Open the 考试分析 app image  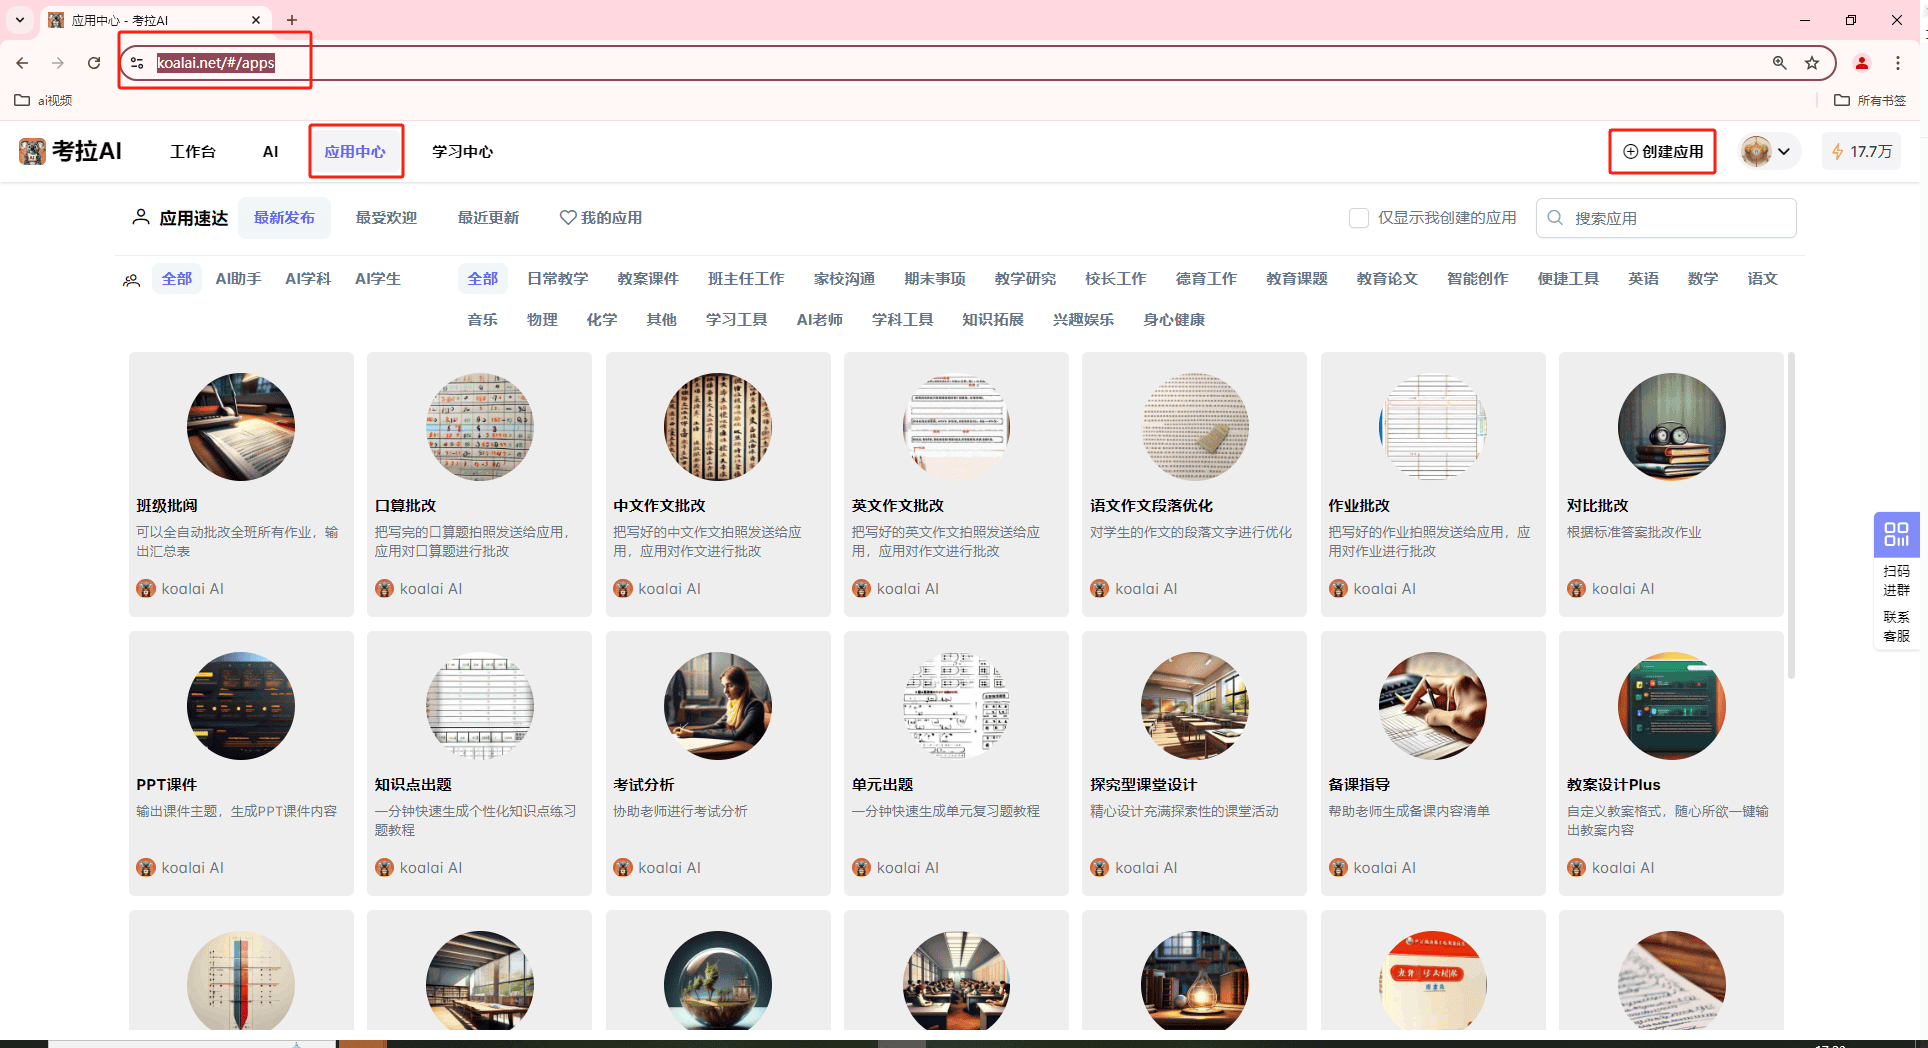[718, 706]
